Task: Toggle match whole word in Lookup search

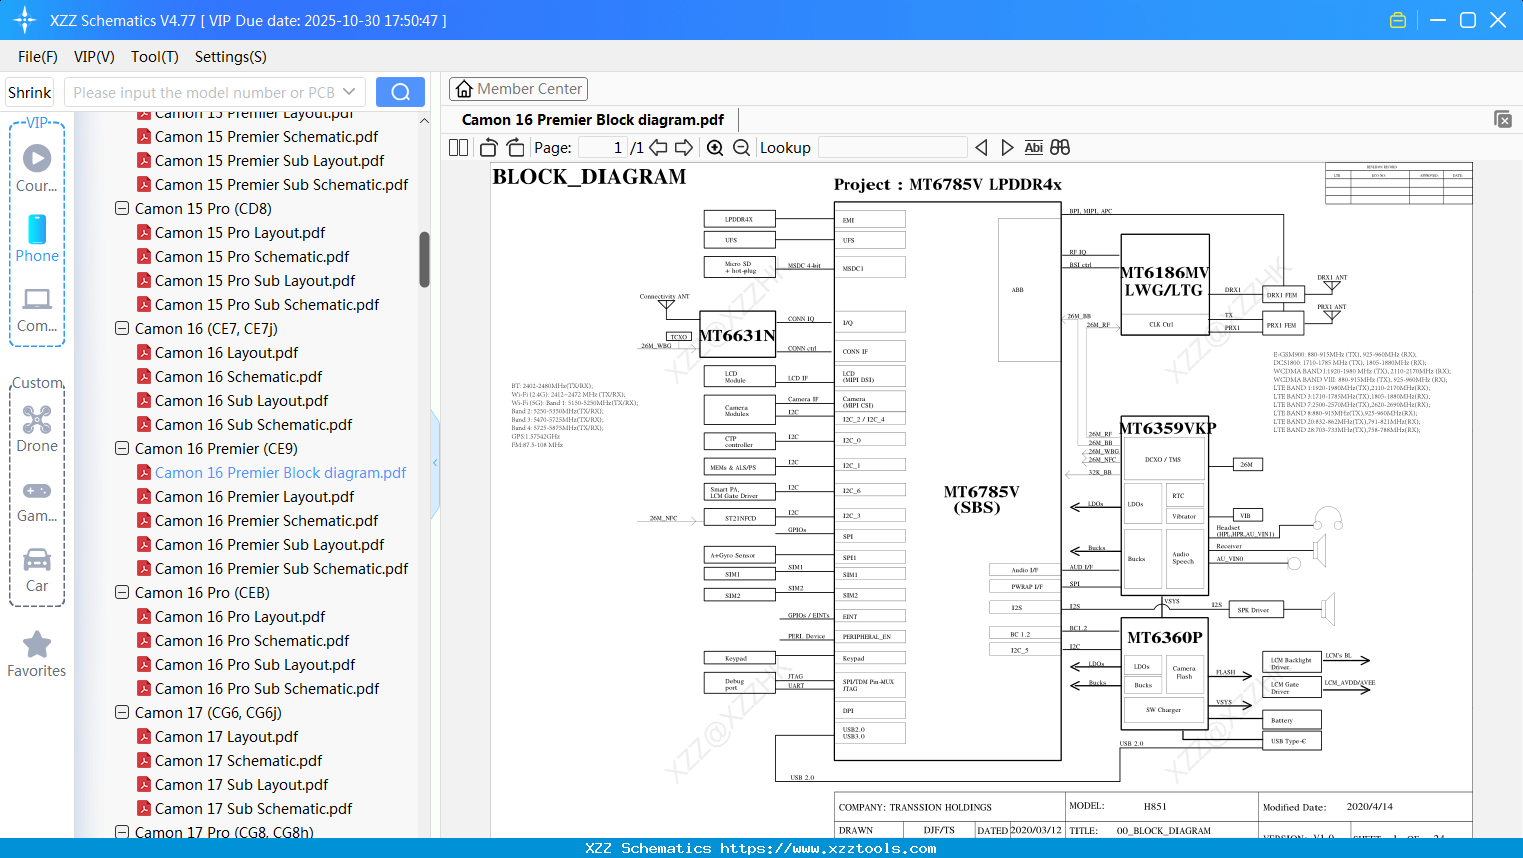Action: point(1059,147)
